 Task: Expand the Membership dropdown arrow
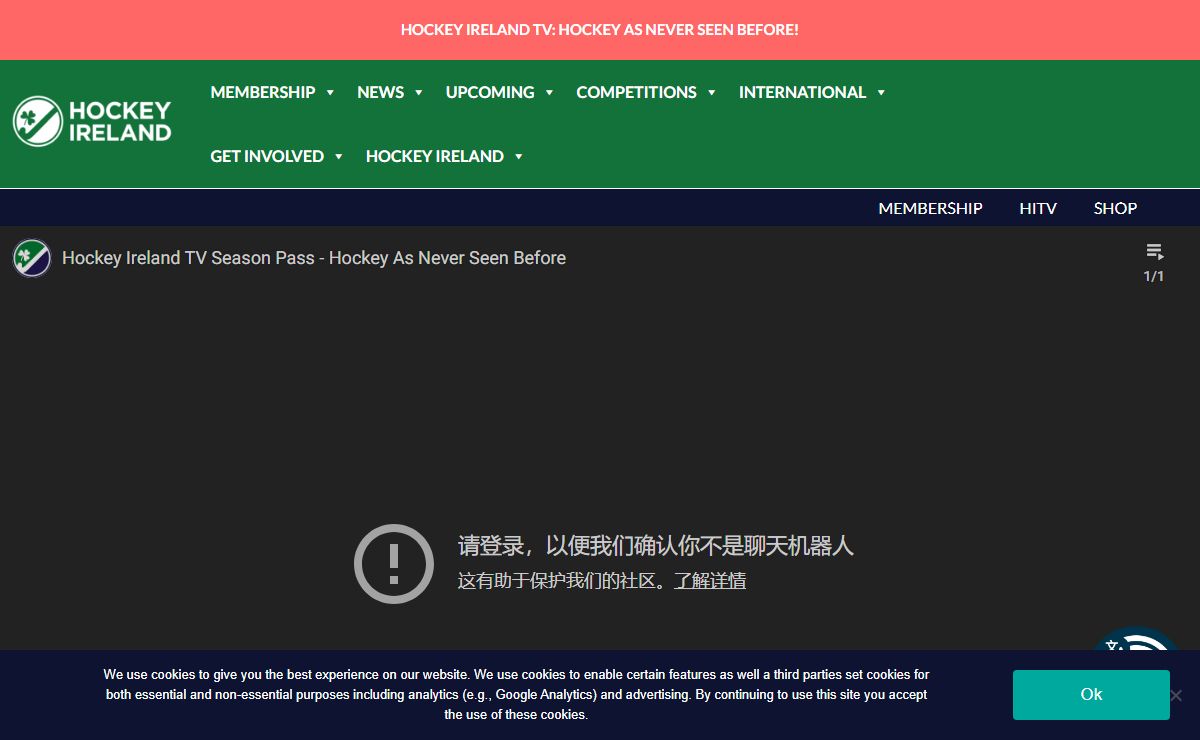pyautogui.click(x=330, y=93)
